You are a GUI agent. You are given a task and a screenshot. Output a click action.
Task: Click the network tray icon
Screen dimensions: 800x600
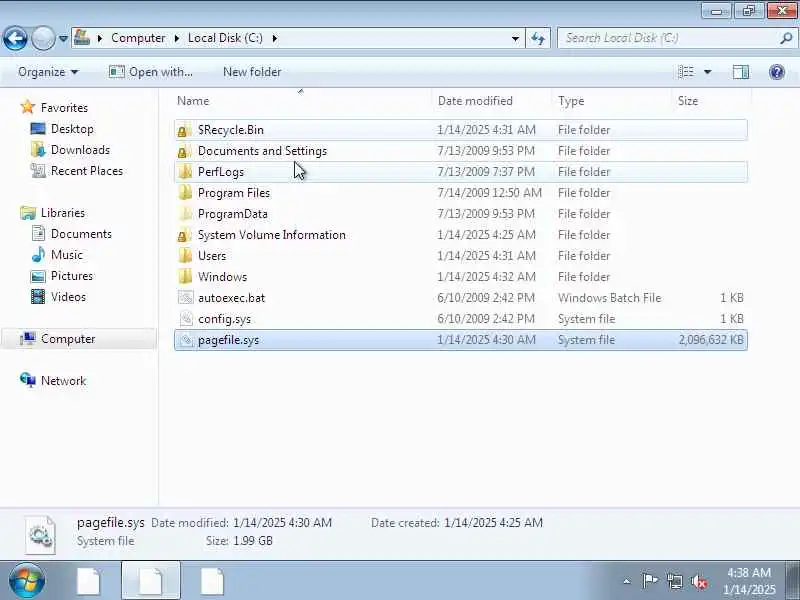[674, 581]
